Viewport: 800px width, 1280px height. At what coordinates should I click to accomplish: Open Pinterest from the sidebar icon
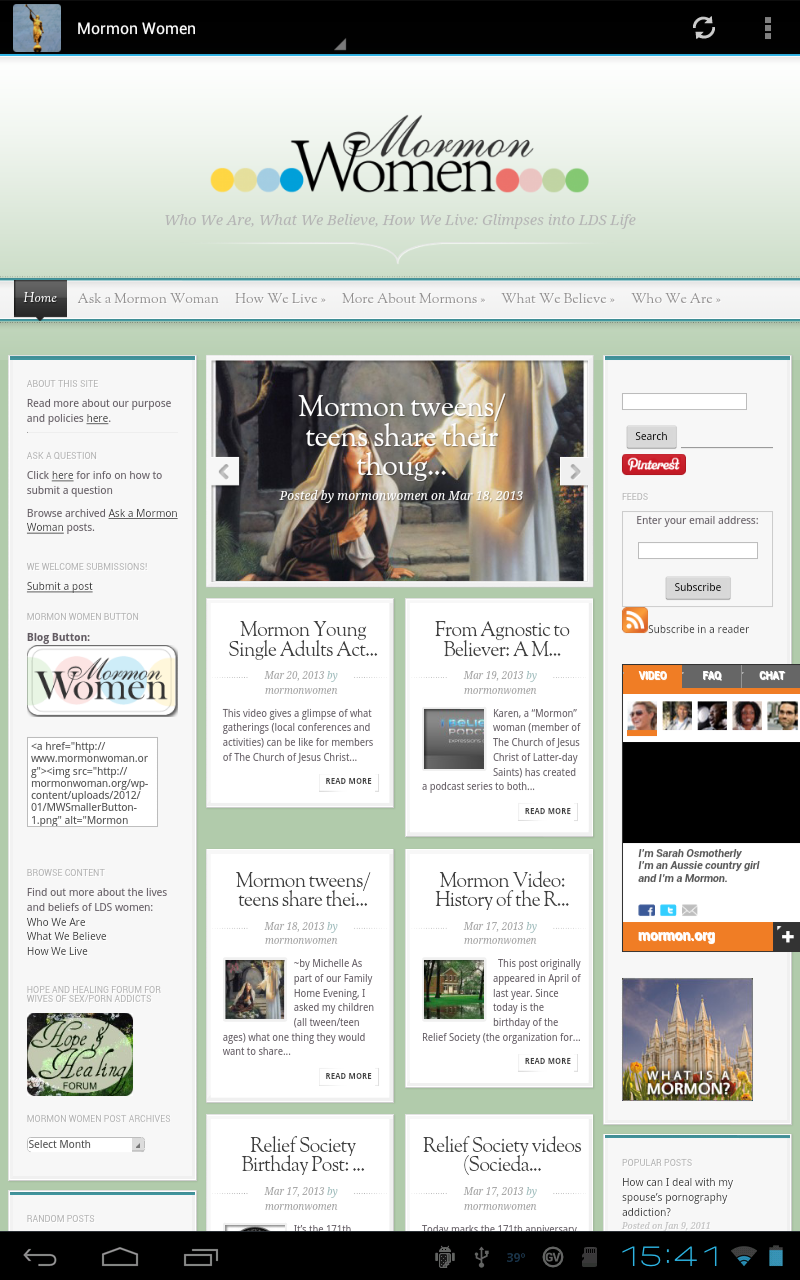pos(654,465)
